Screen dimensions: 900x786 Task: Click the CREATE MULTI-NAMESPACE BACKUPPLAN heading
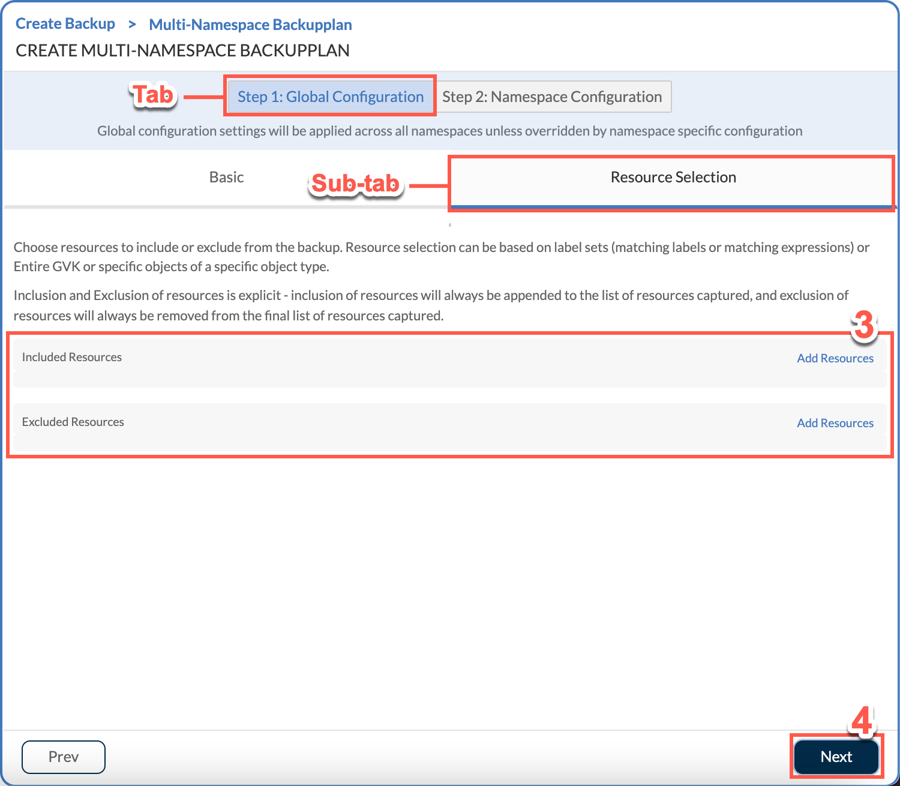point(183,50)
